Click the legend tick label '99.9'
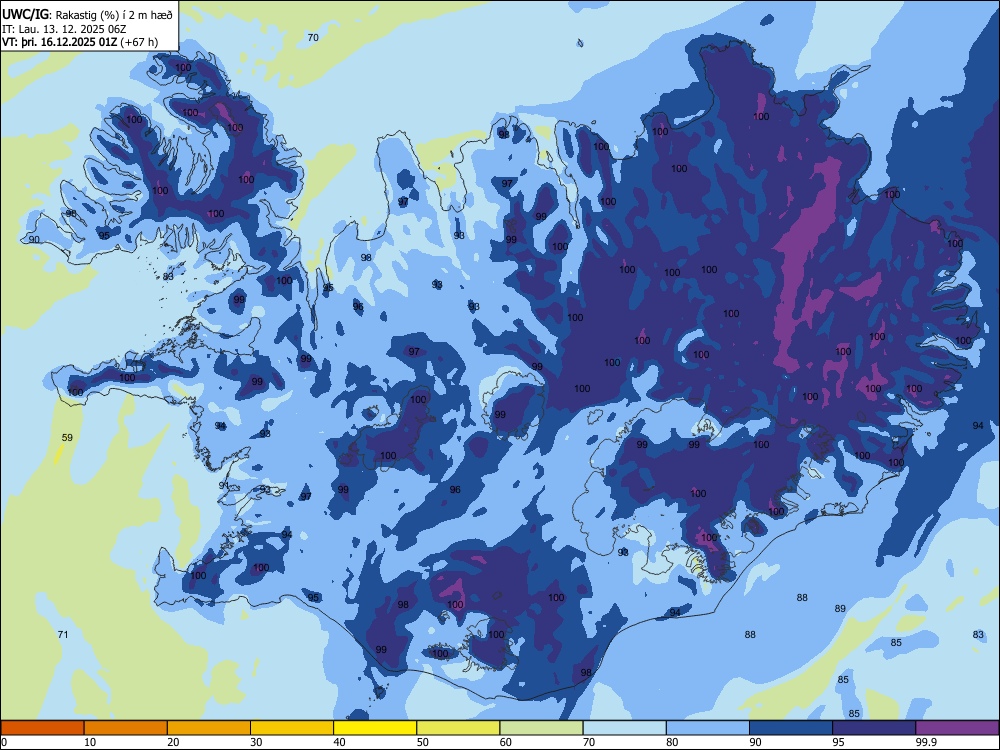 [x=926, y=742]
